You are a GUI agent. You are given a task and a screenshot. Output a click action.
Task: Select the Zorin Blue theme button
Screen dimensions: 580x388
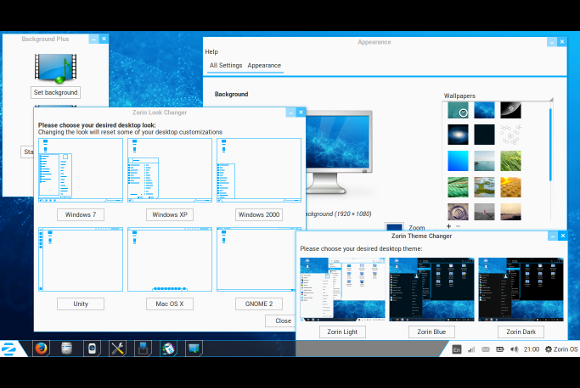(432, 332)
